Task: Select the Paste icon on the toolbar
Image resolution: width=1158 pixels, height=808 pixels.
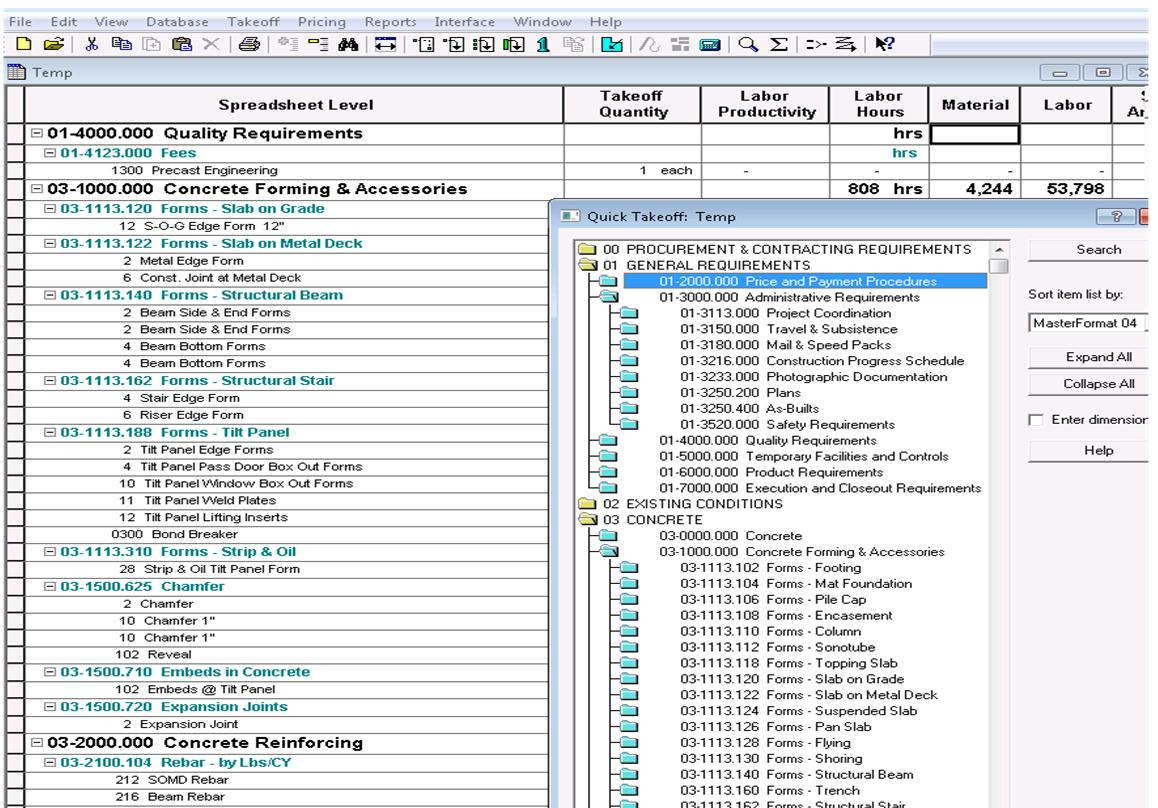Action: [184, 41]
